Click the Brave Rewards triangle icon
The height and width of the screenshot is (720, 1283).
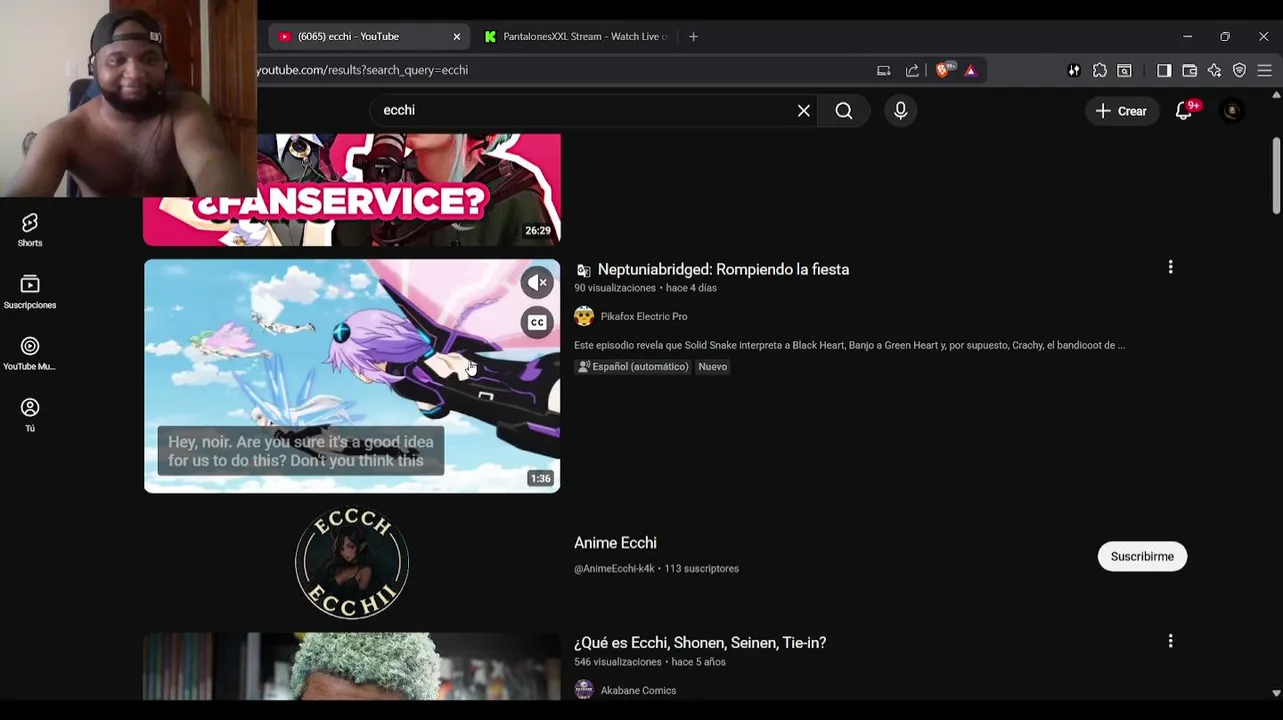click(x=970, y=70)
